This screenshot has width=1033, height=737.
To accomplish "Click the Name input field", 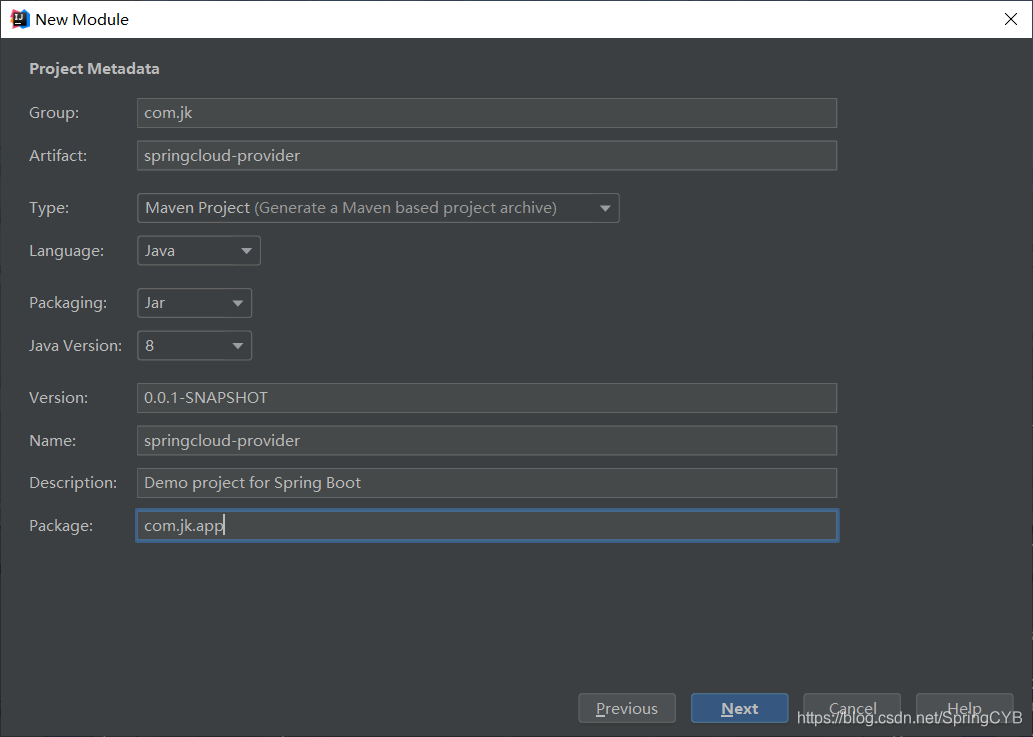I will click(x=487, y=441).
